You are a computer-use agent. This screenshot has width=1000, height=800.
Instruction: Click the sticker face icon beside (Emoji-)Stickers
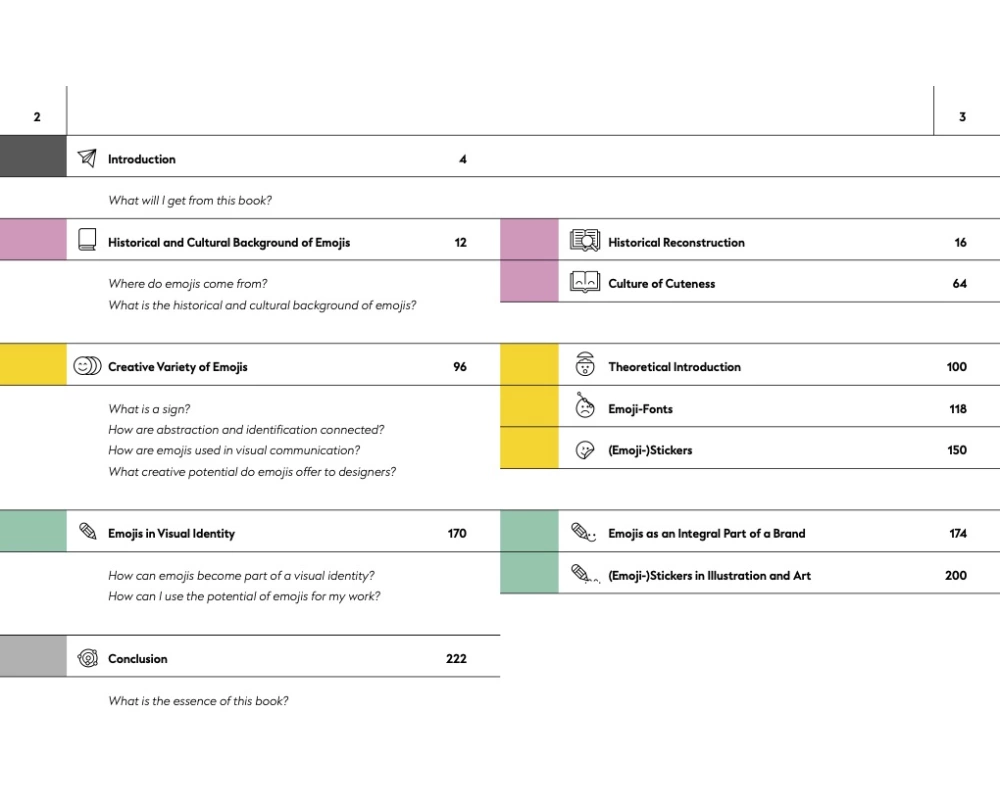tap(585, 450)
